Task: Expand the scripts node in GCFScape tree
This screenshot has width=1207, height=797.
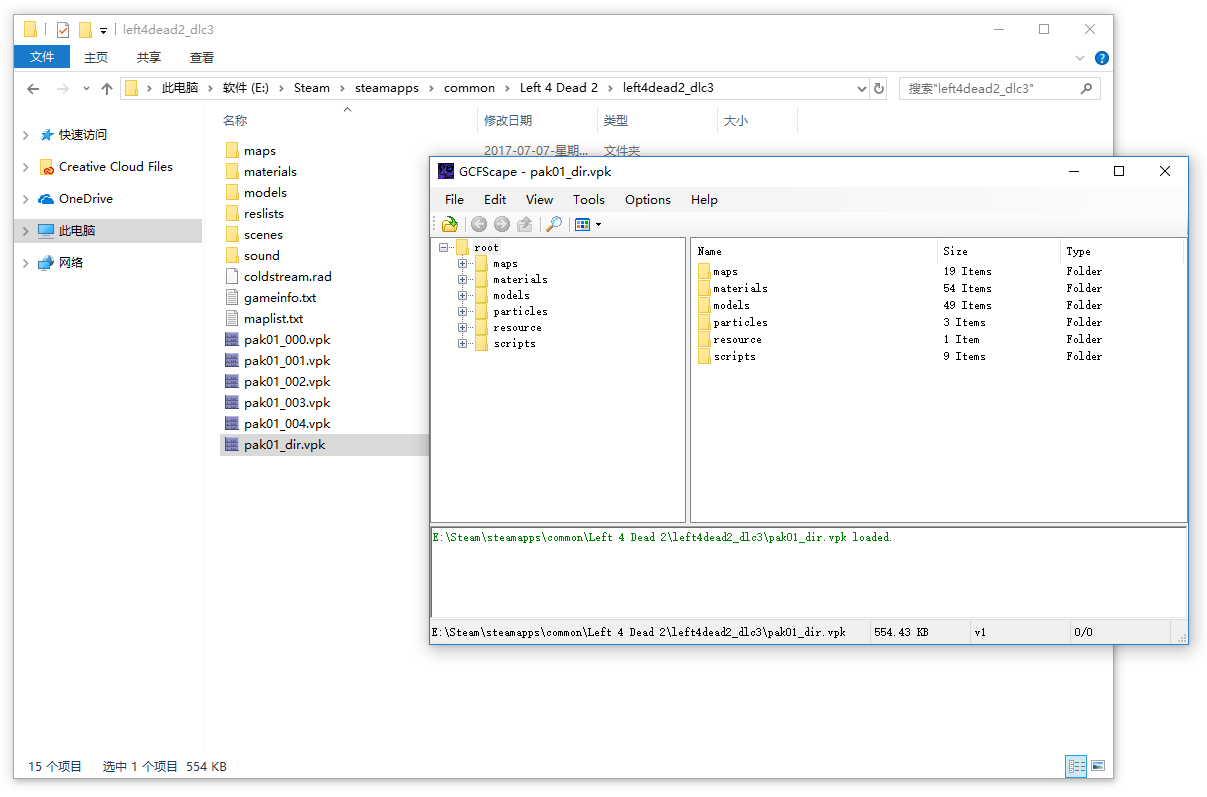Action: pyautogui.click(x=463, y=343)
